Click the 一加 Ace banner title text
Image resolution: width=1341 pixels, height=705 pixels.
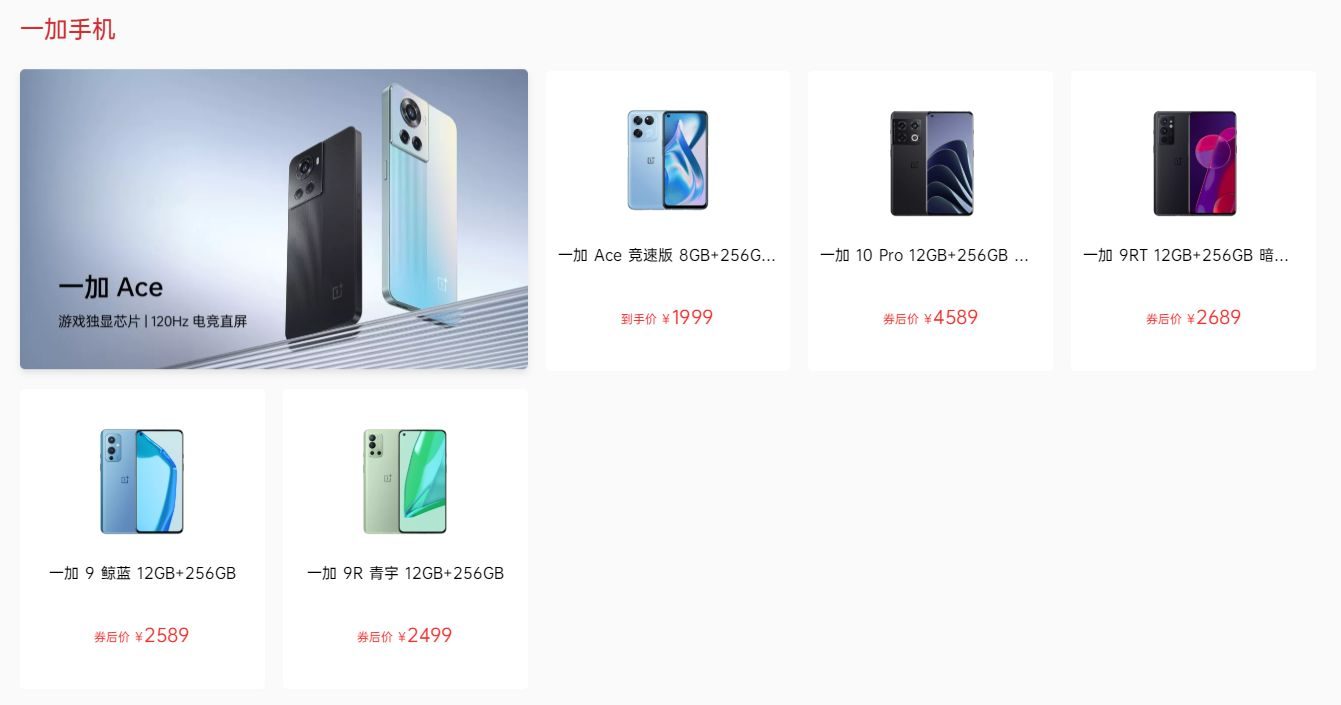click(110, 288)
